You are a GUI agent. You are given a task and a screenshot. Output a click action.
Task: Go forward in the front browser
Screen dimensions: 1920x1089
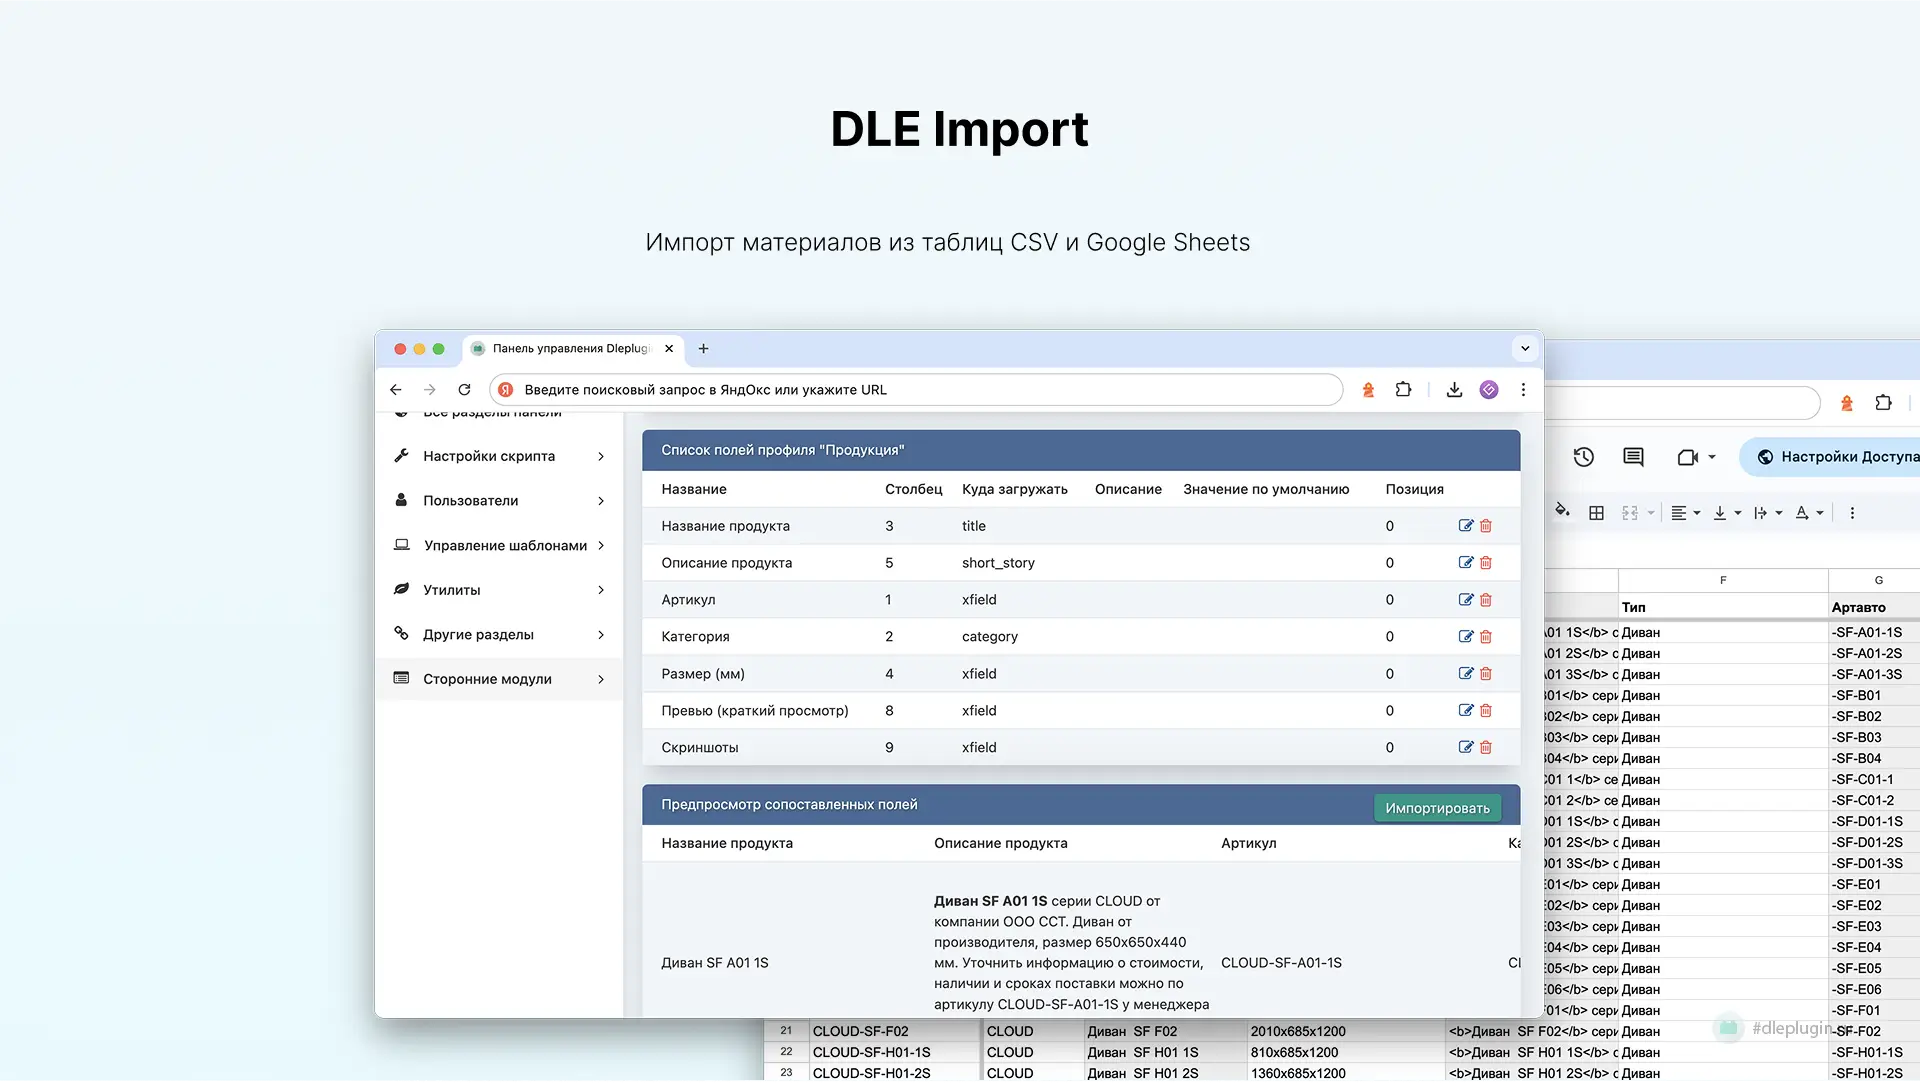coord(430,390)
